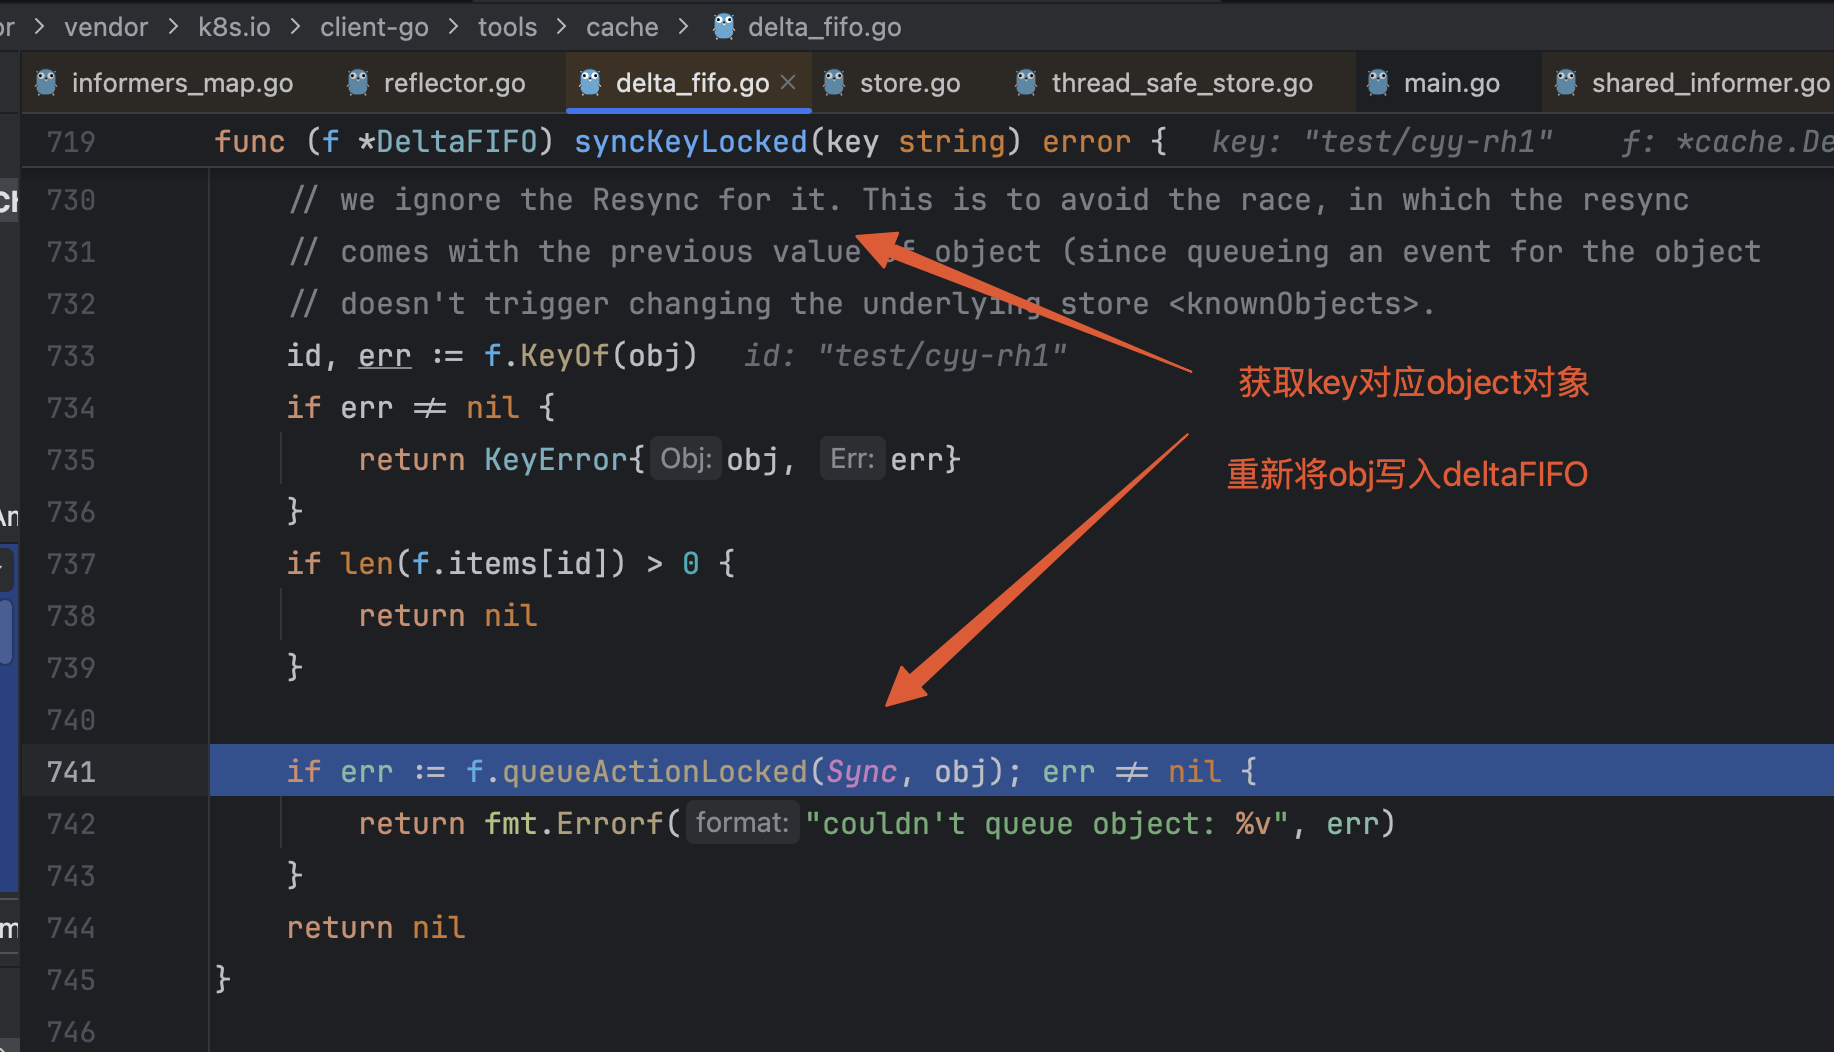The image size is (1834, 1052).
Task: Click the queueActionLocked call on line 741
Action: pos(654,772)
